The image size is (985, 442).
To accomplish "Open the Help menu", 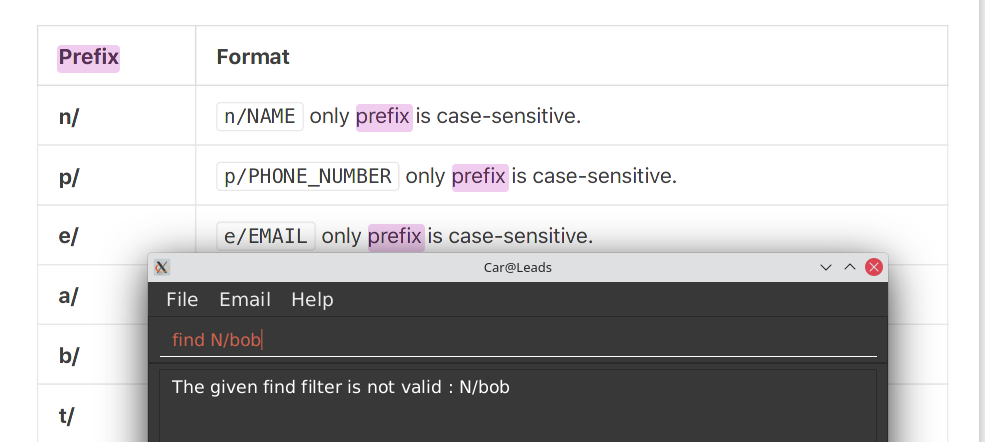I will point(312,299).
